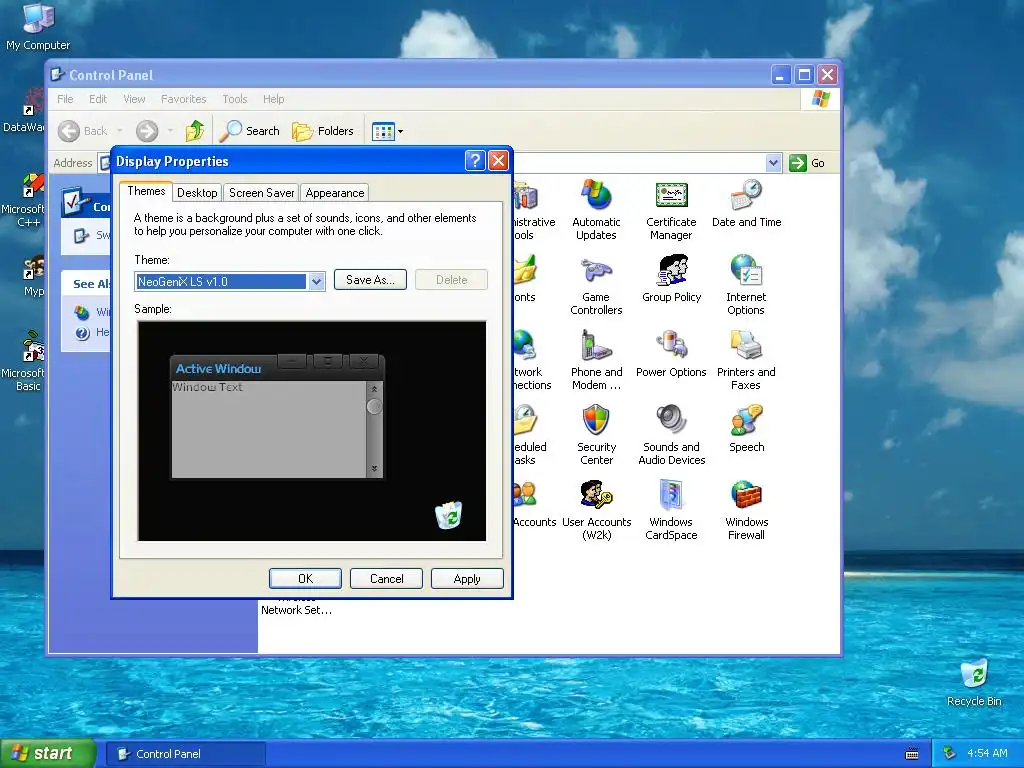Image resolution: width=1024 pixels, height=768 pixels.
Task: Click Control Panel taskbar button
Action: tap(185, 754)
